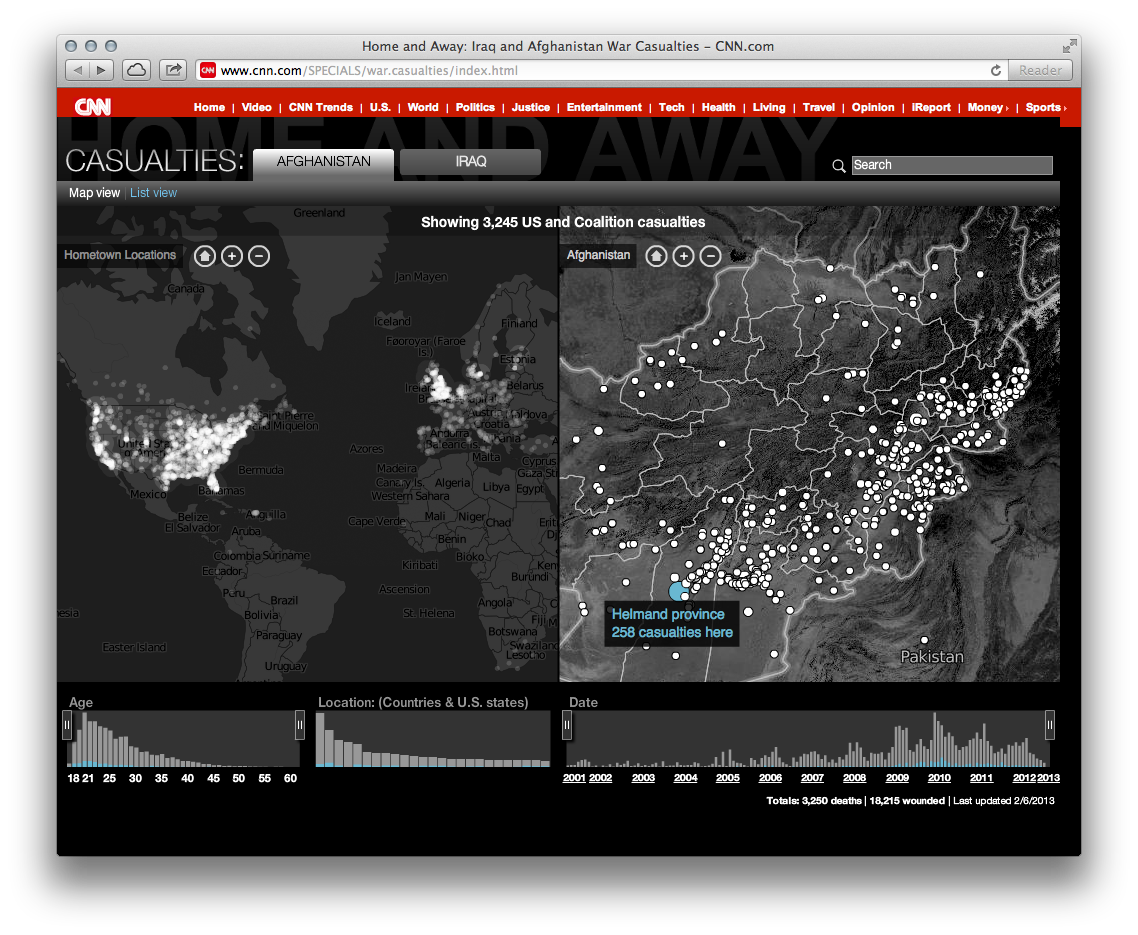
Task: Expand the iReport navigation item
Action: (931, 107)
